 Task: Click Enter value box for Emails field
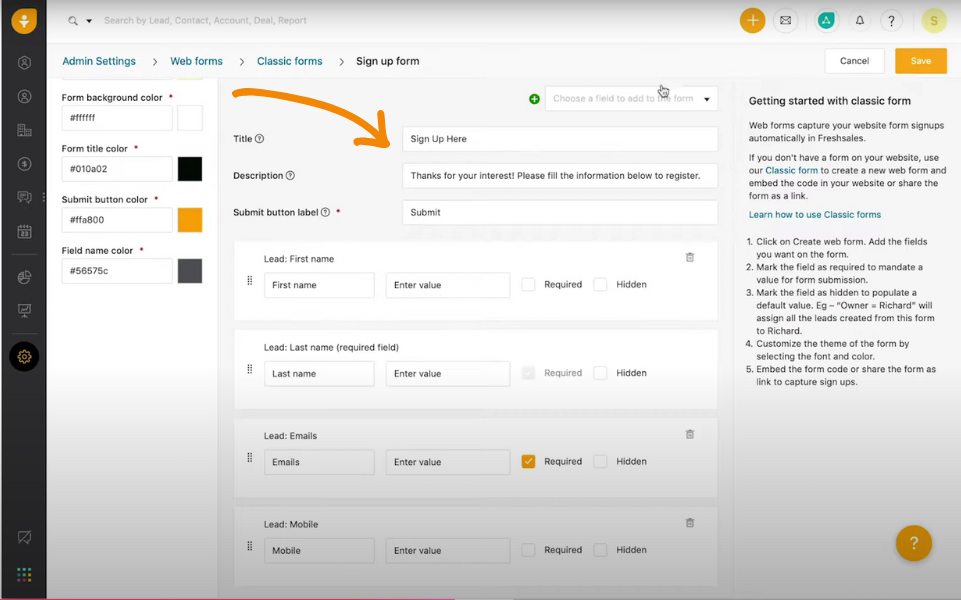[x=448, y=462]
